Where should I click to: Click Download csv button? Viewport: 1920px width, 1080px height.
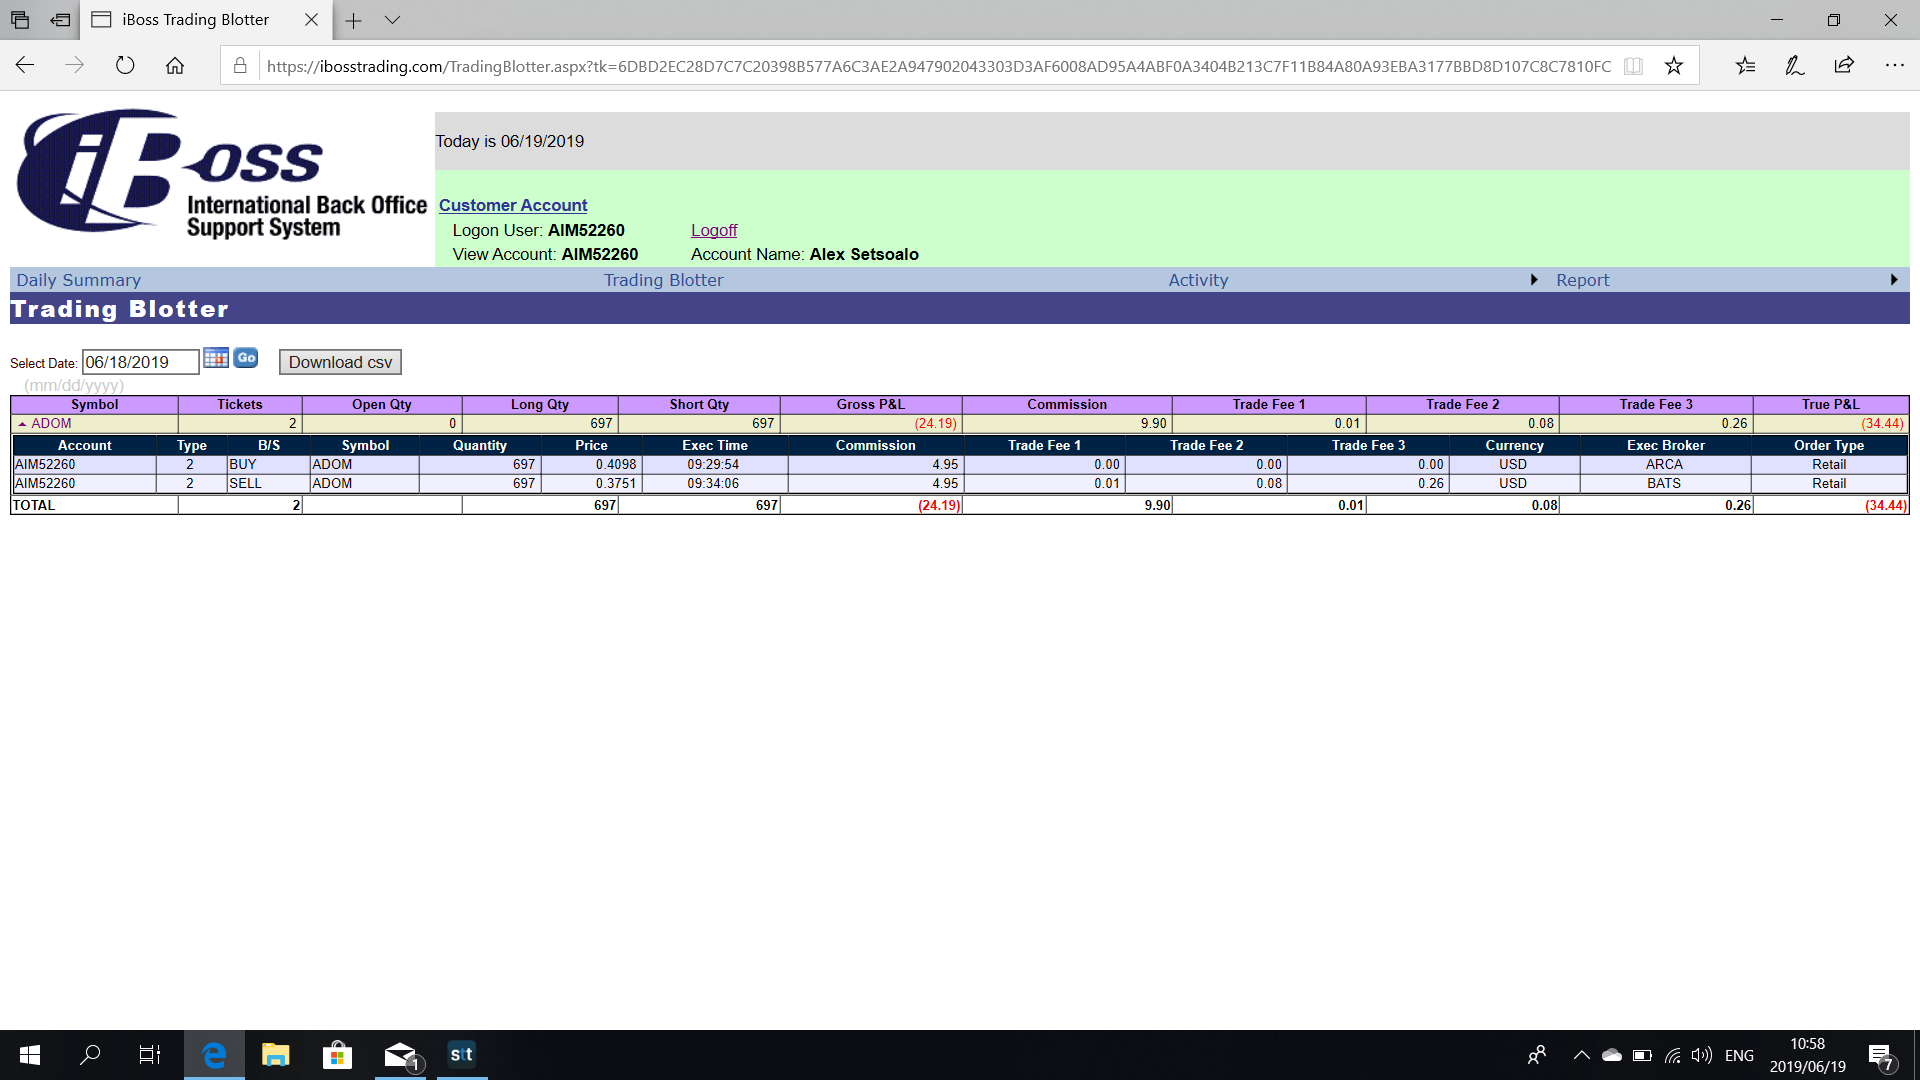(340, 362)
